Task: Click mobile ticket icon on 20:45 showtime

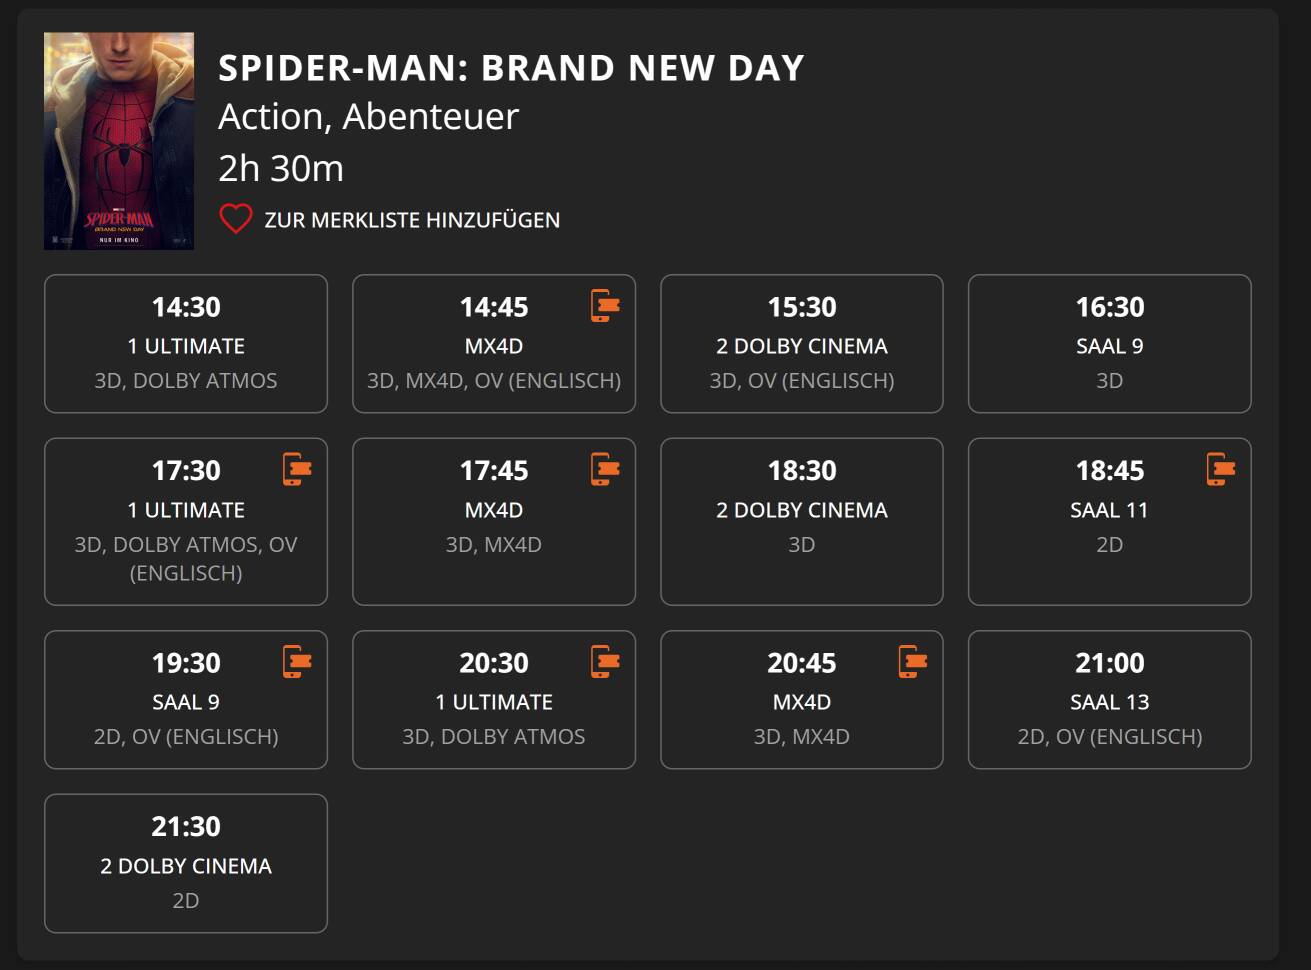Action: tap(913, 661)
